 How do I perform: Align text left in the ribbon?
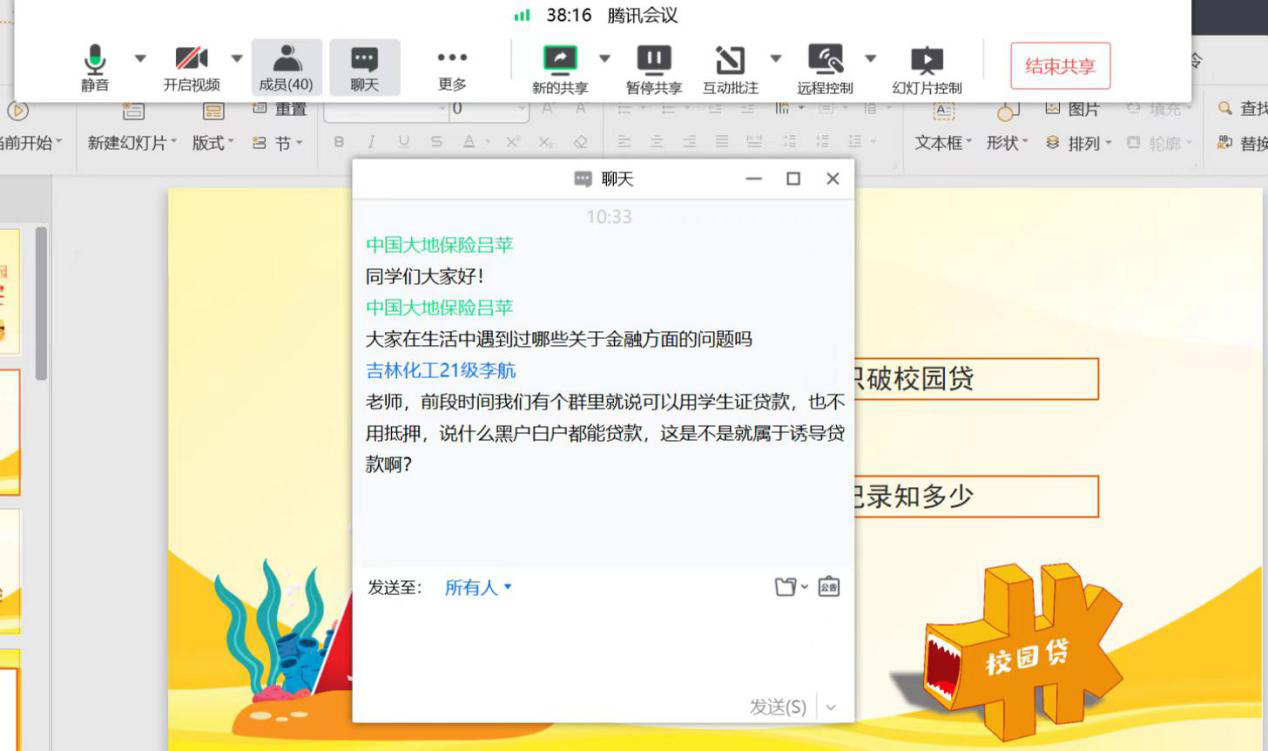click(x=623, y=143)
